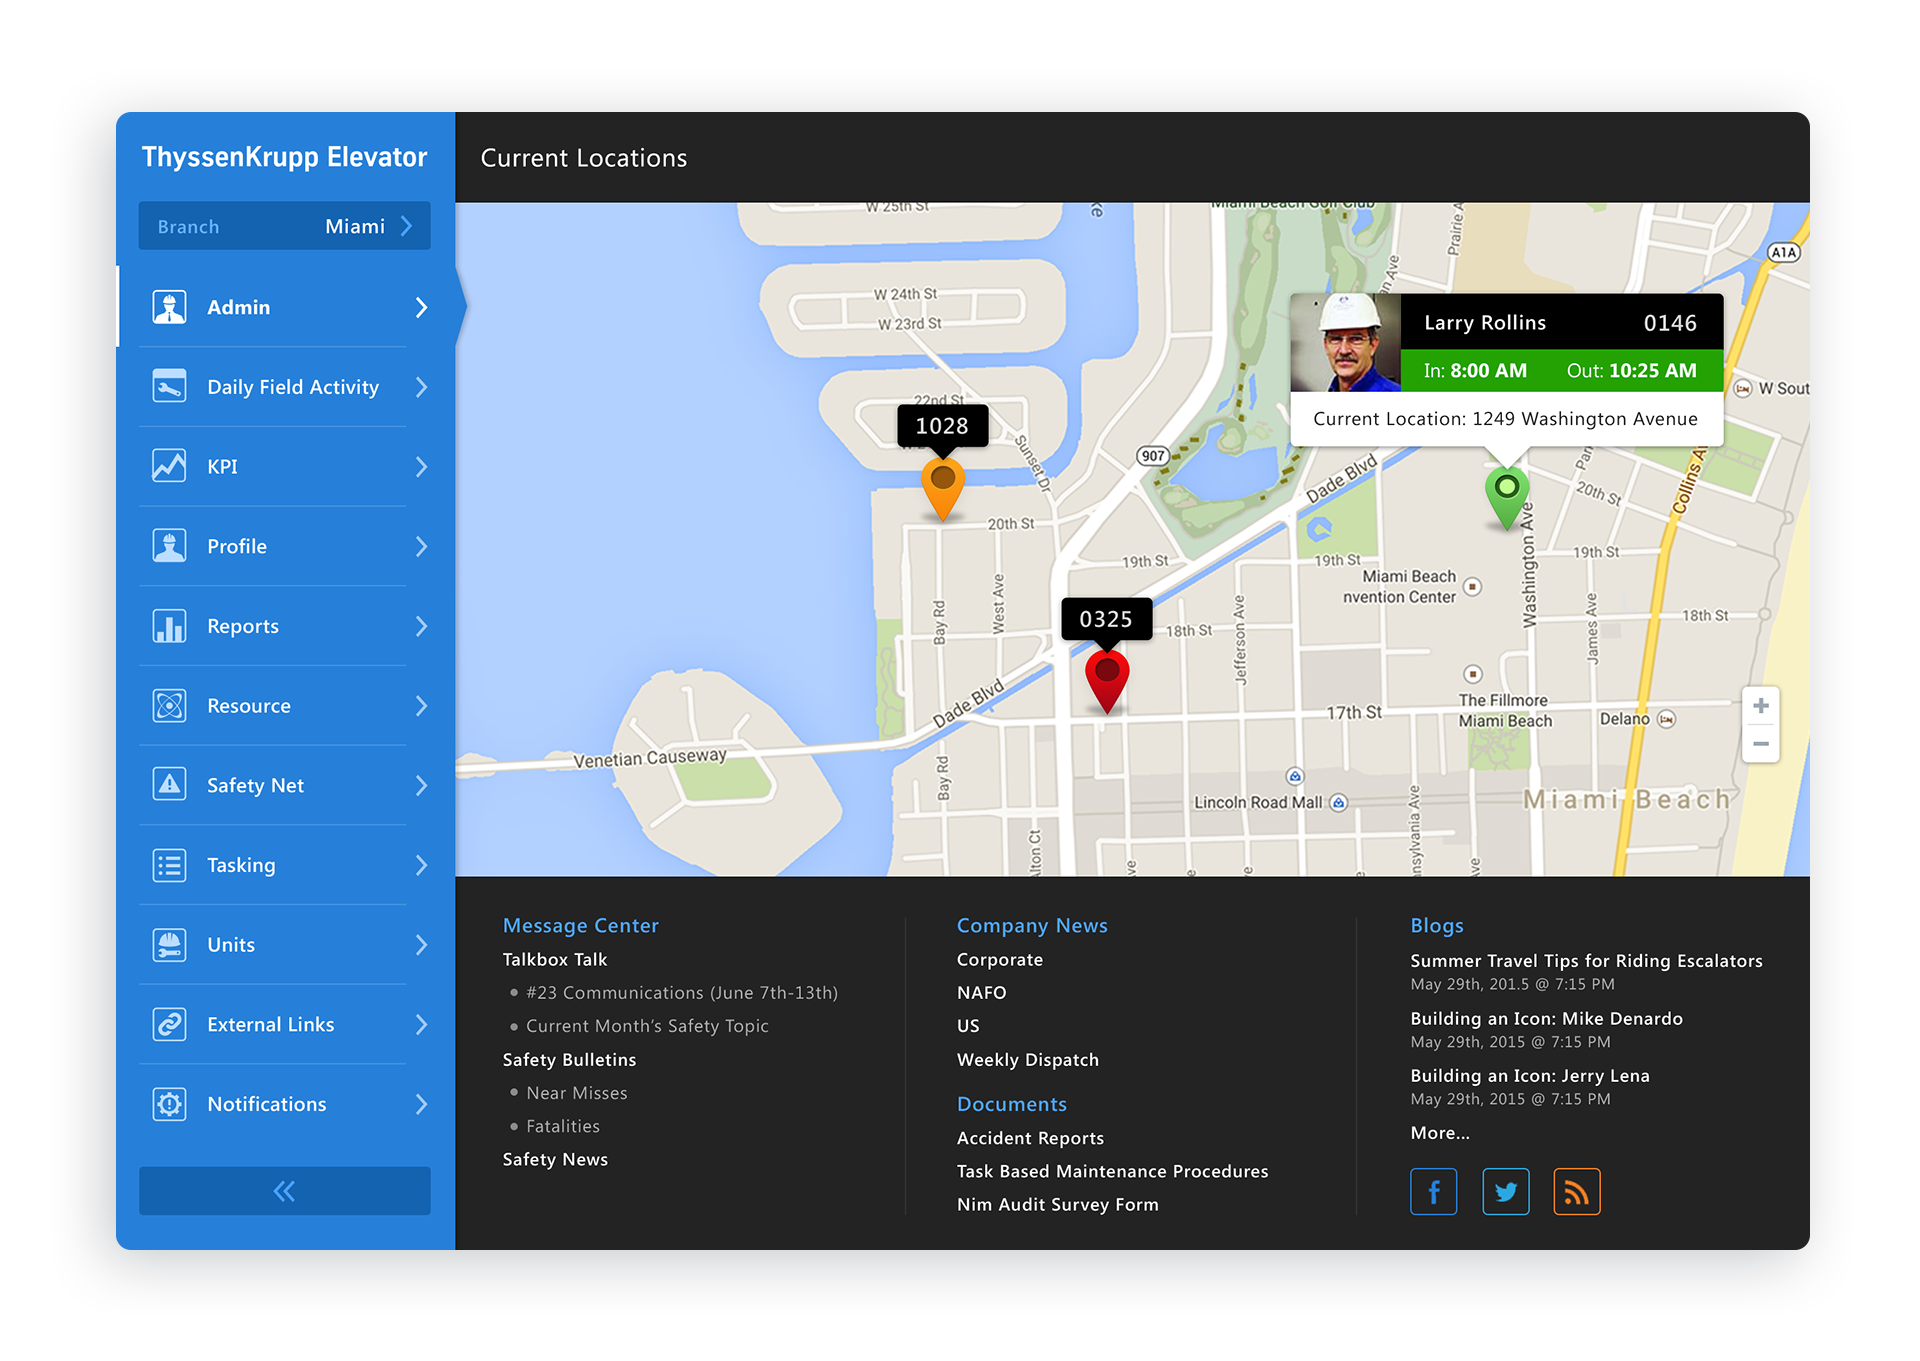1920x1361 pixels.
Task: Select the red map pin for unit 0325
Action: [1107, 681]
